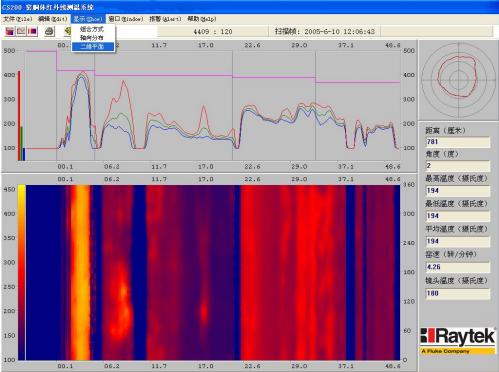Choose the middle entry of the display dropdown

coord(93,38)
